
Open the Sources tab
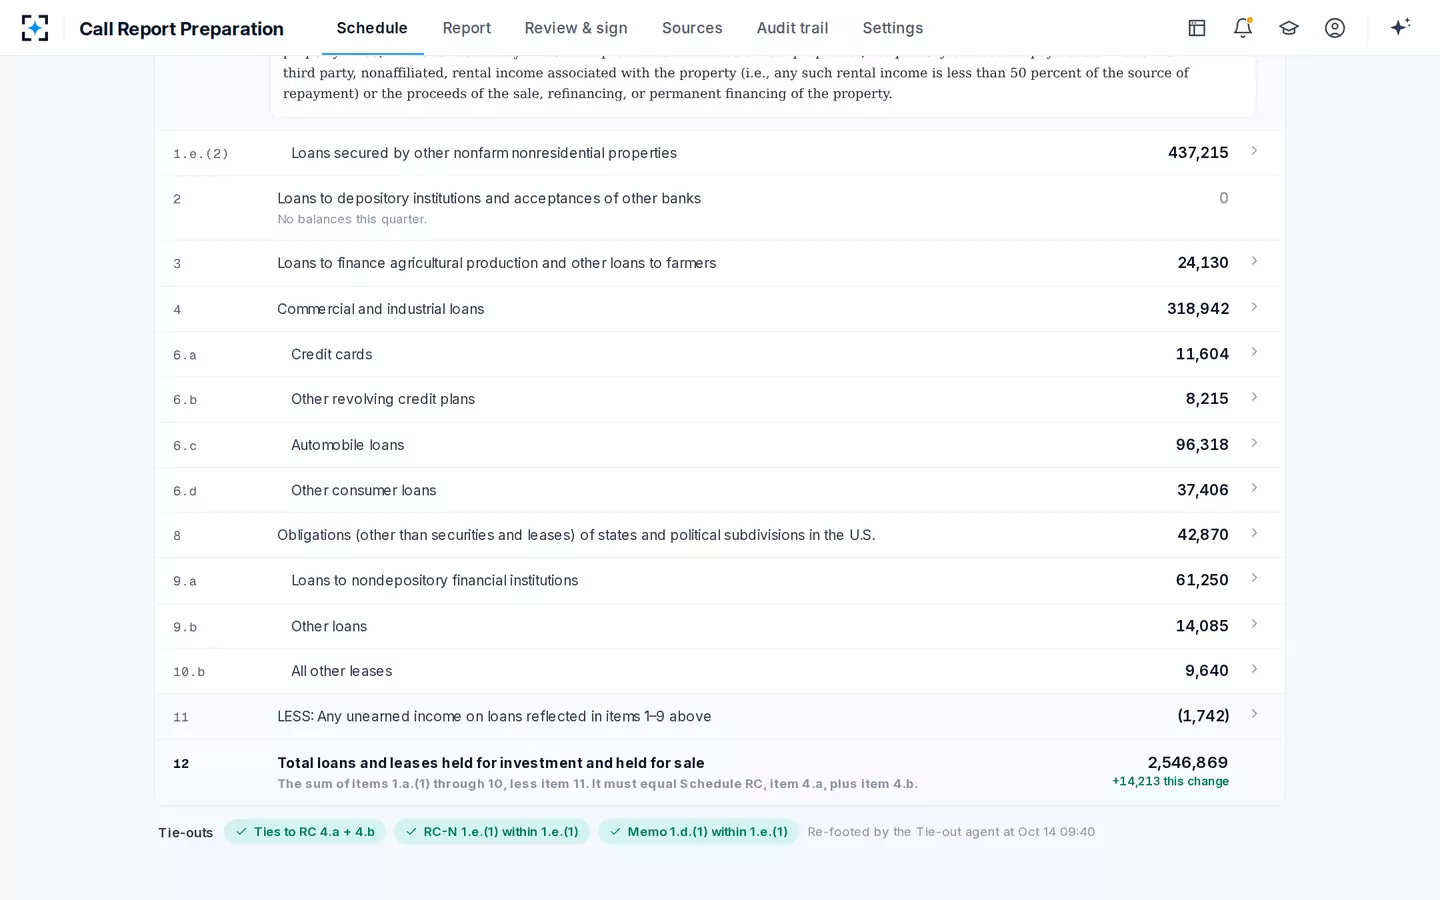click(692, 28)
